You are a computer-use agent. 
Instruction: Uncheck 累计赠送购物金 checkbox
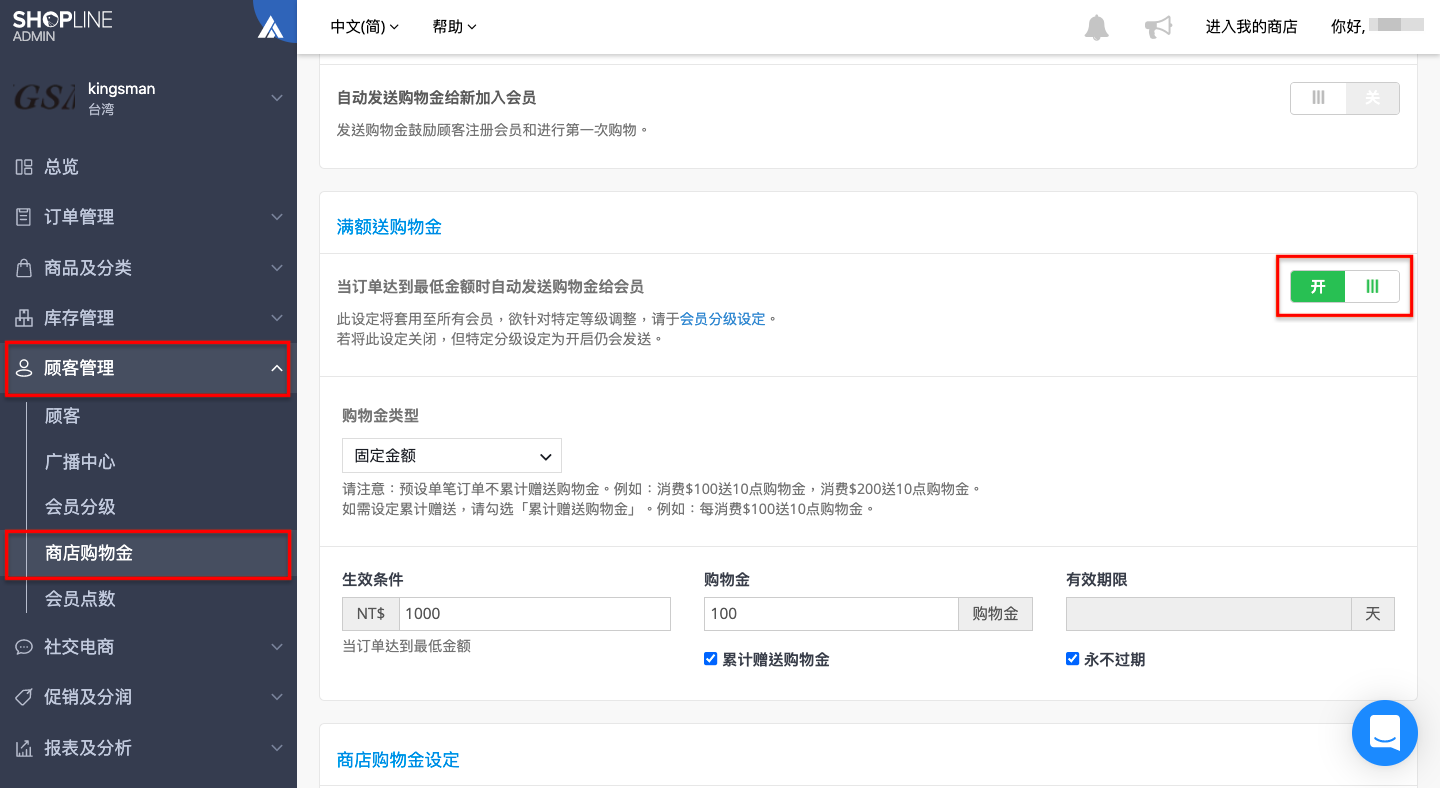point(711,659)
